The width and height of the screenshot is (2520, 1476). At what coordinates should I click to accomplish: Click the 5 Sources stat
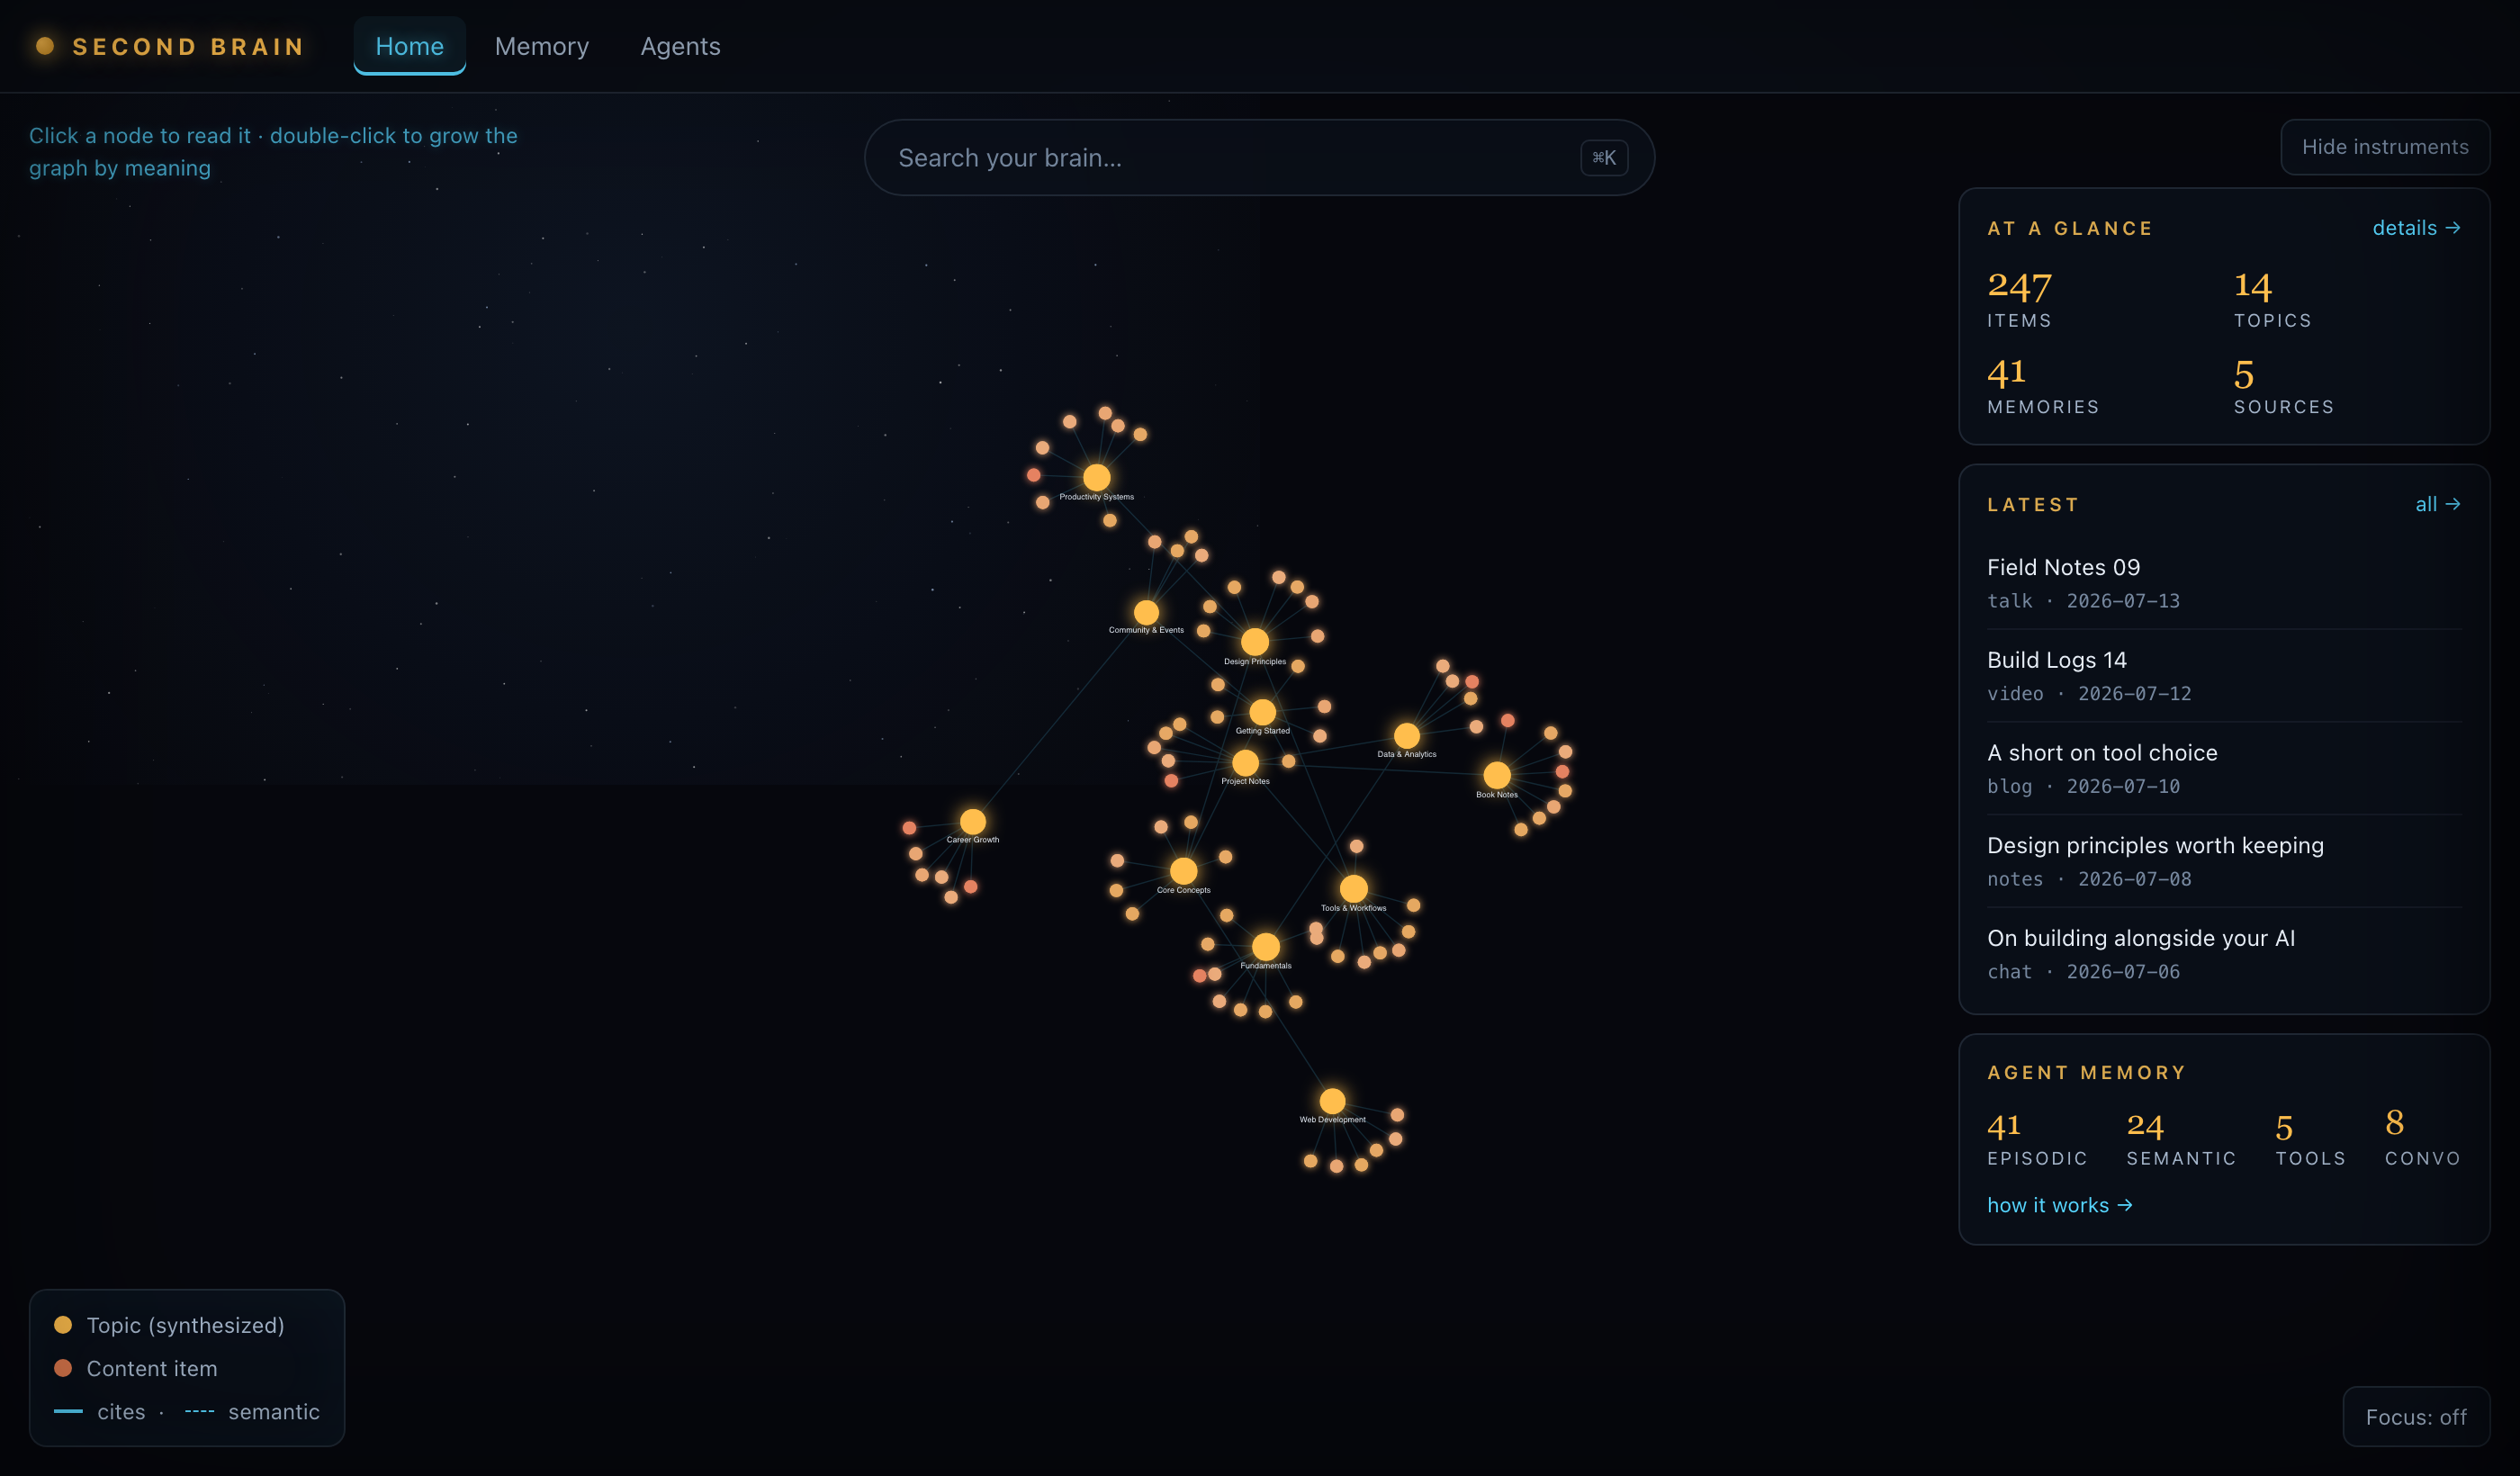[2284, 386]
